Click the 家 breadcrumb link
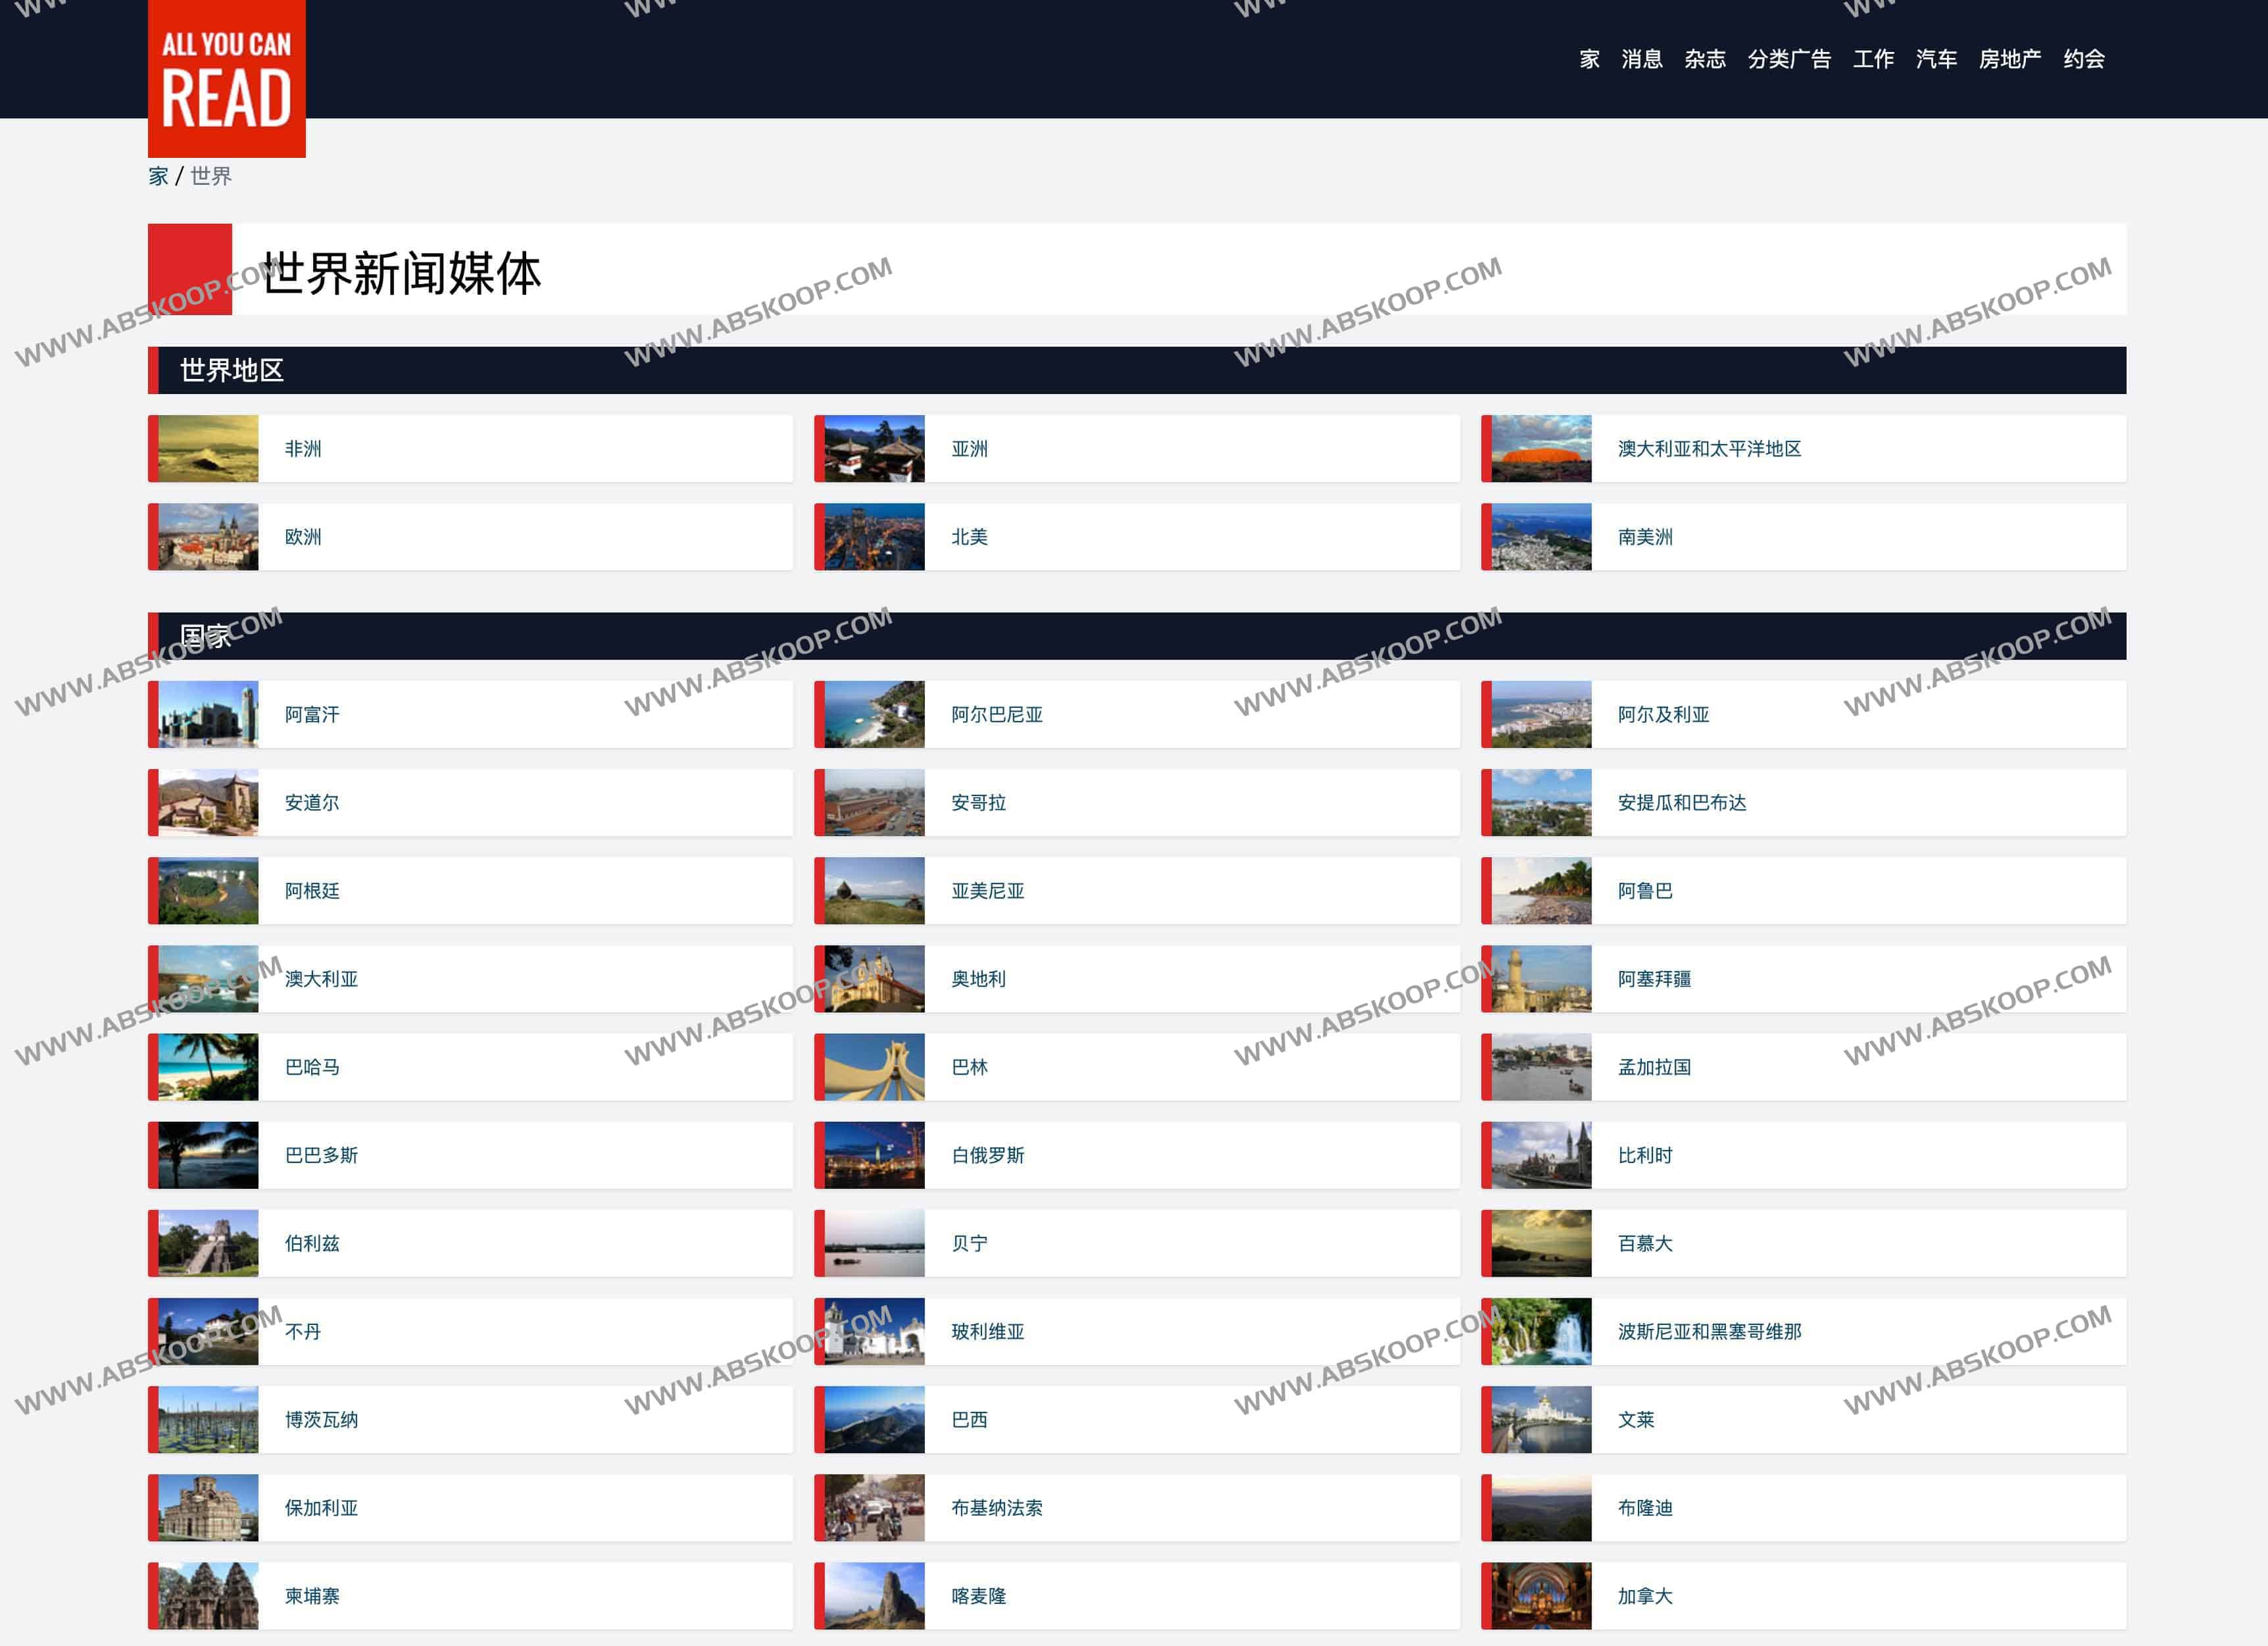This screenshot has width=2268, height=1646. coord(158,176)
